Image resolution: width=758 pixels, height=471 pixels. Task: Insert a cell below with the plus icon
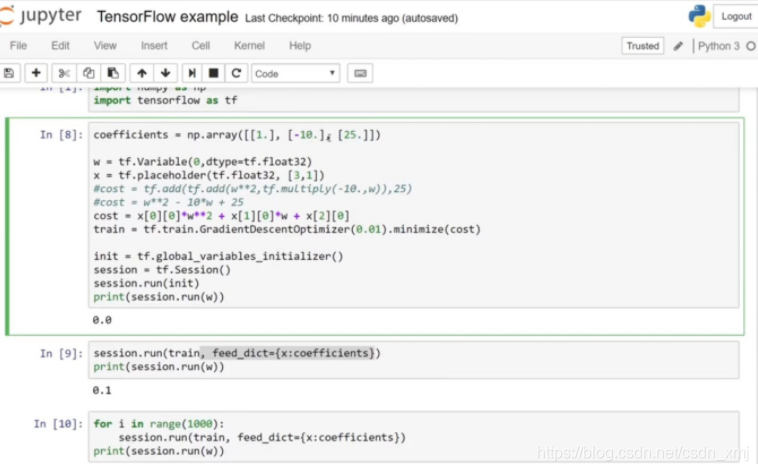tap(36, 73)
